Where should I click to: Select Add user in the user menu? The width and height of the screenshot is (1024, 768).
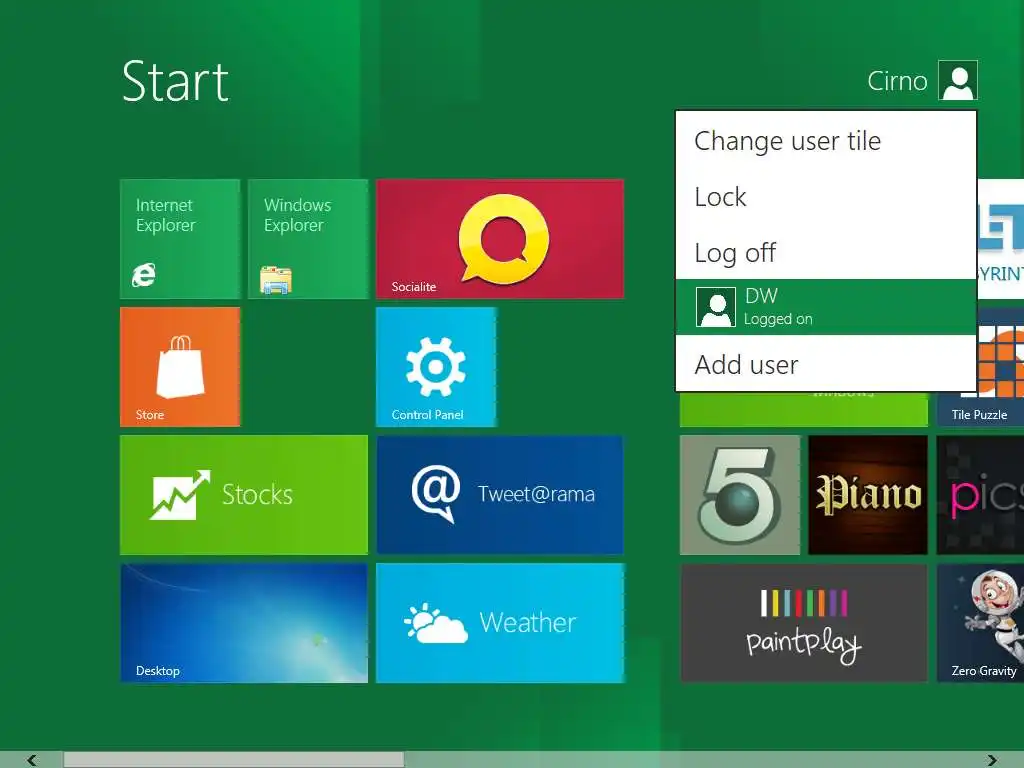tap(826, 364)
